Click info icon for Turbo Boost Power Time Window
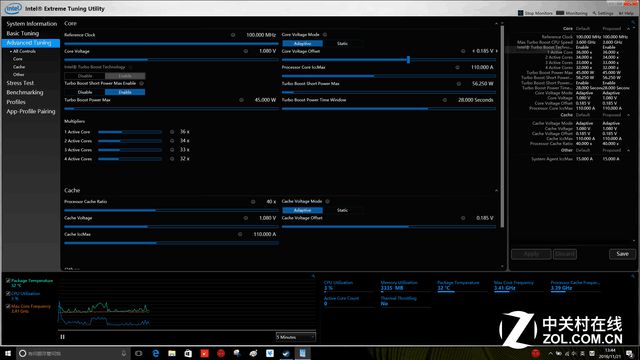 pos(444,100)
